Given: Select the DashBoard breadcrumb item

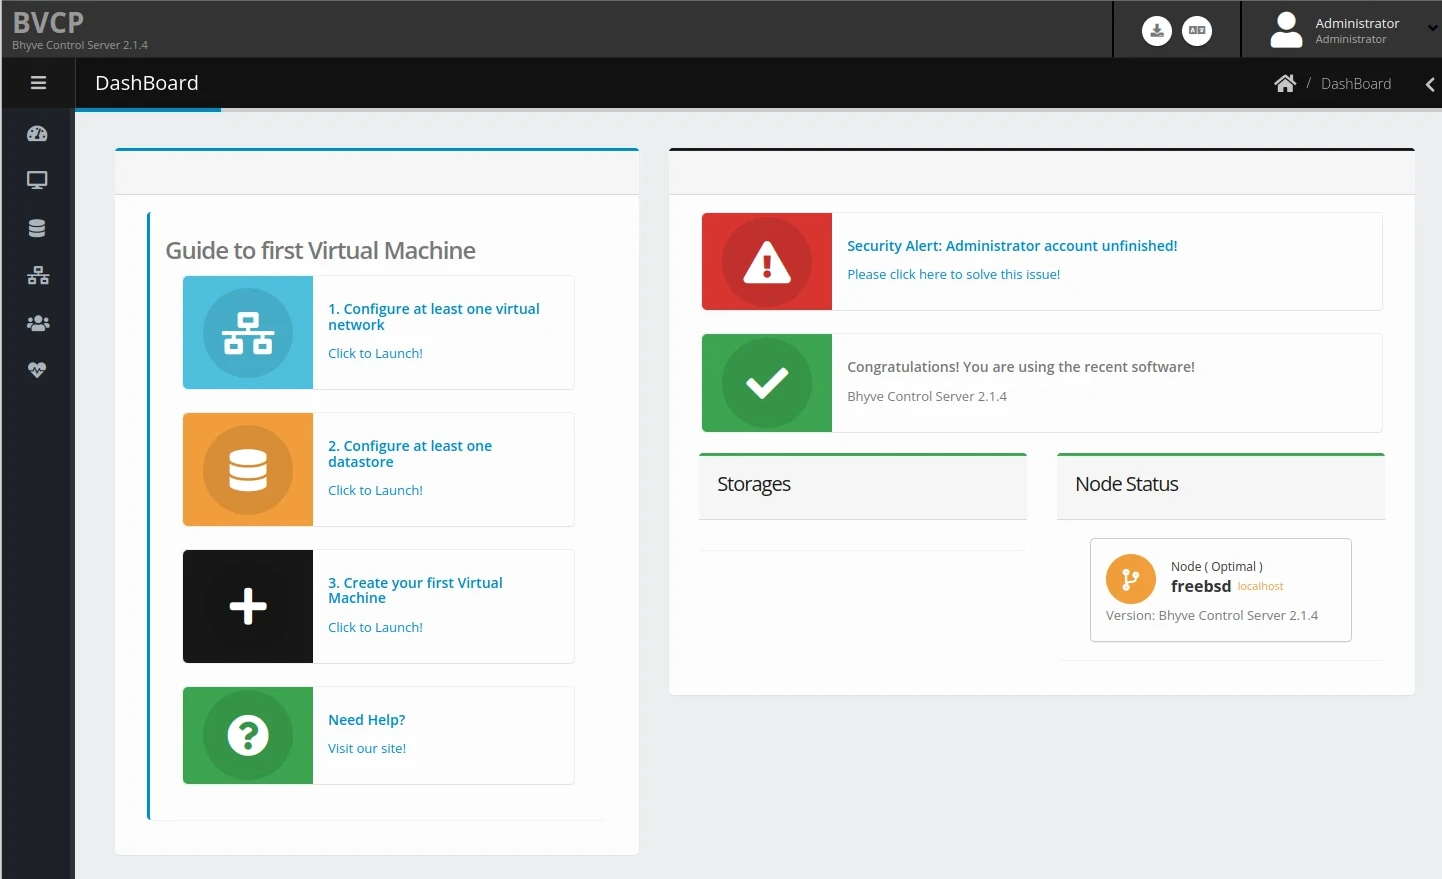Looking at the screenshot, I should click(1355, 84).
